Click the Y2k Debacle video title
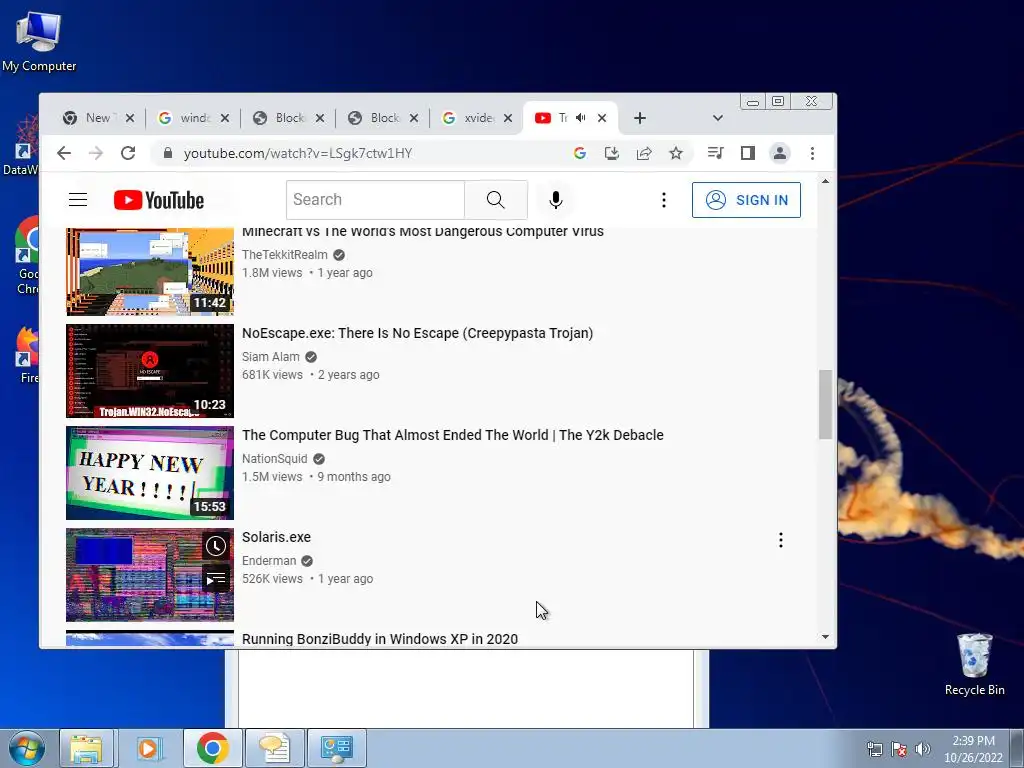The width and height of the screenshot is (1024, 768). pyautogui.click(x=453, y=435)
